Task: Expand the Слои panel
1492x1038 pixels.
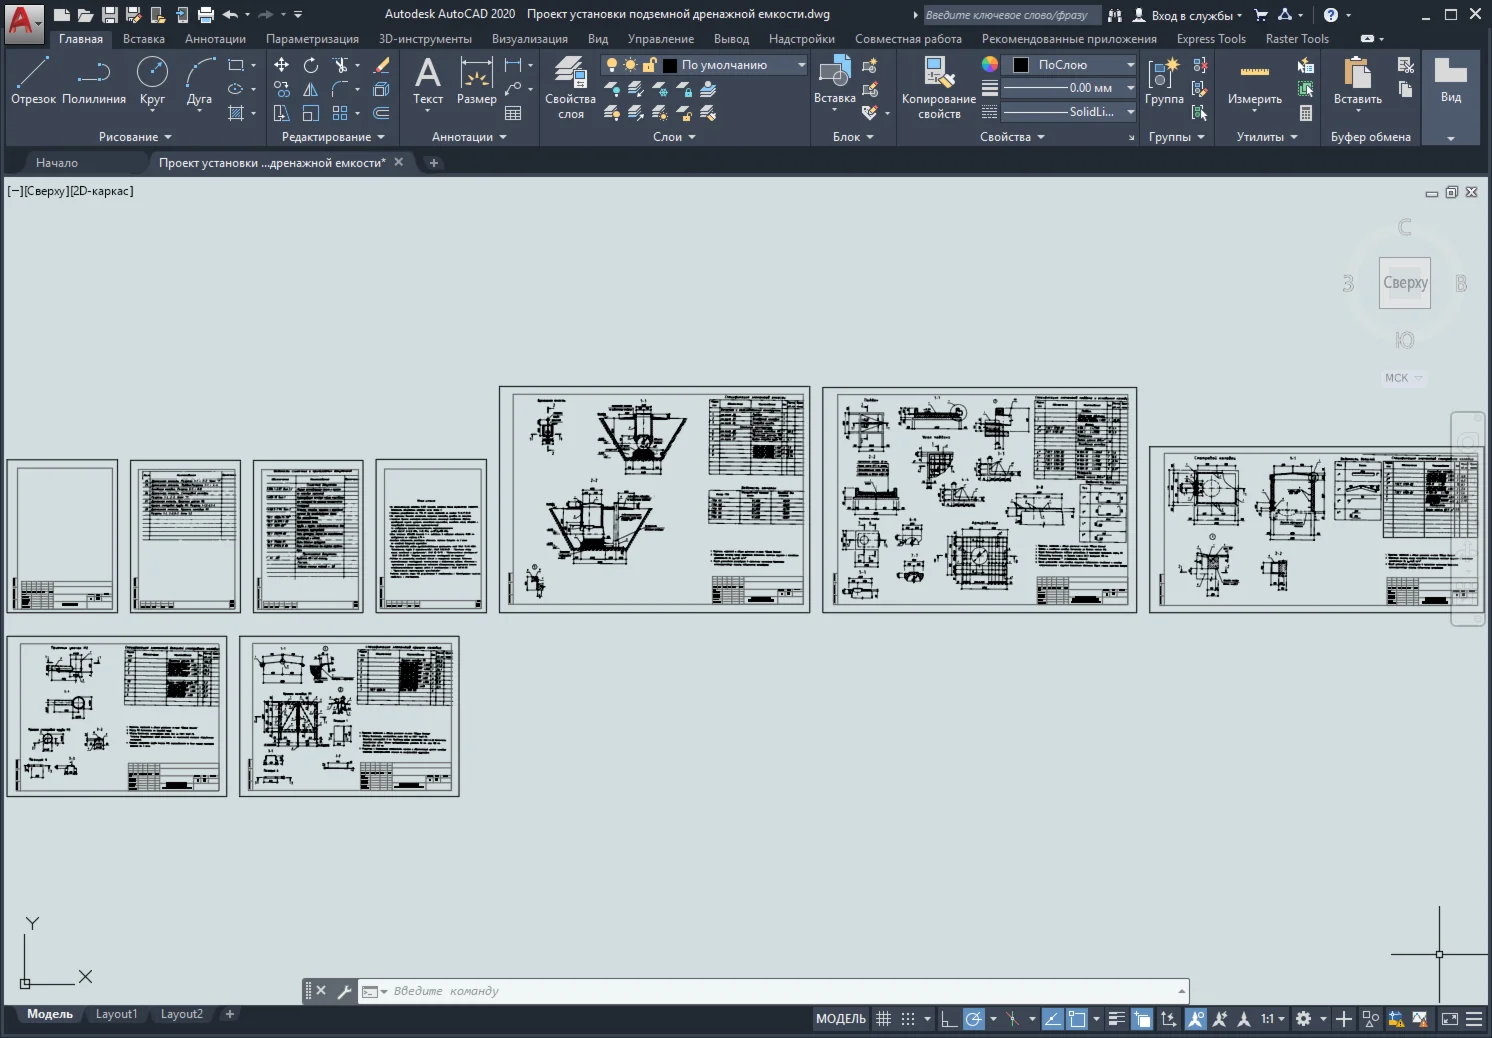Action: [674, 137]
